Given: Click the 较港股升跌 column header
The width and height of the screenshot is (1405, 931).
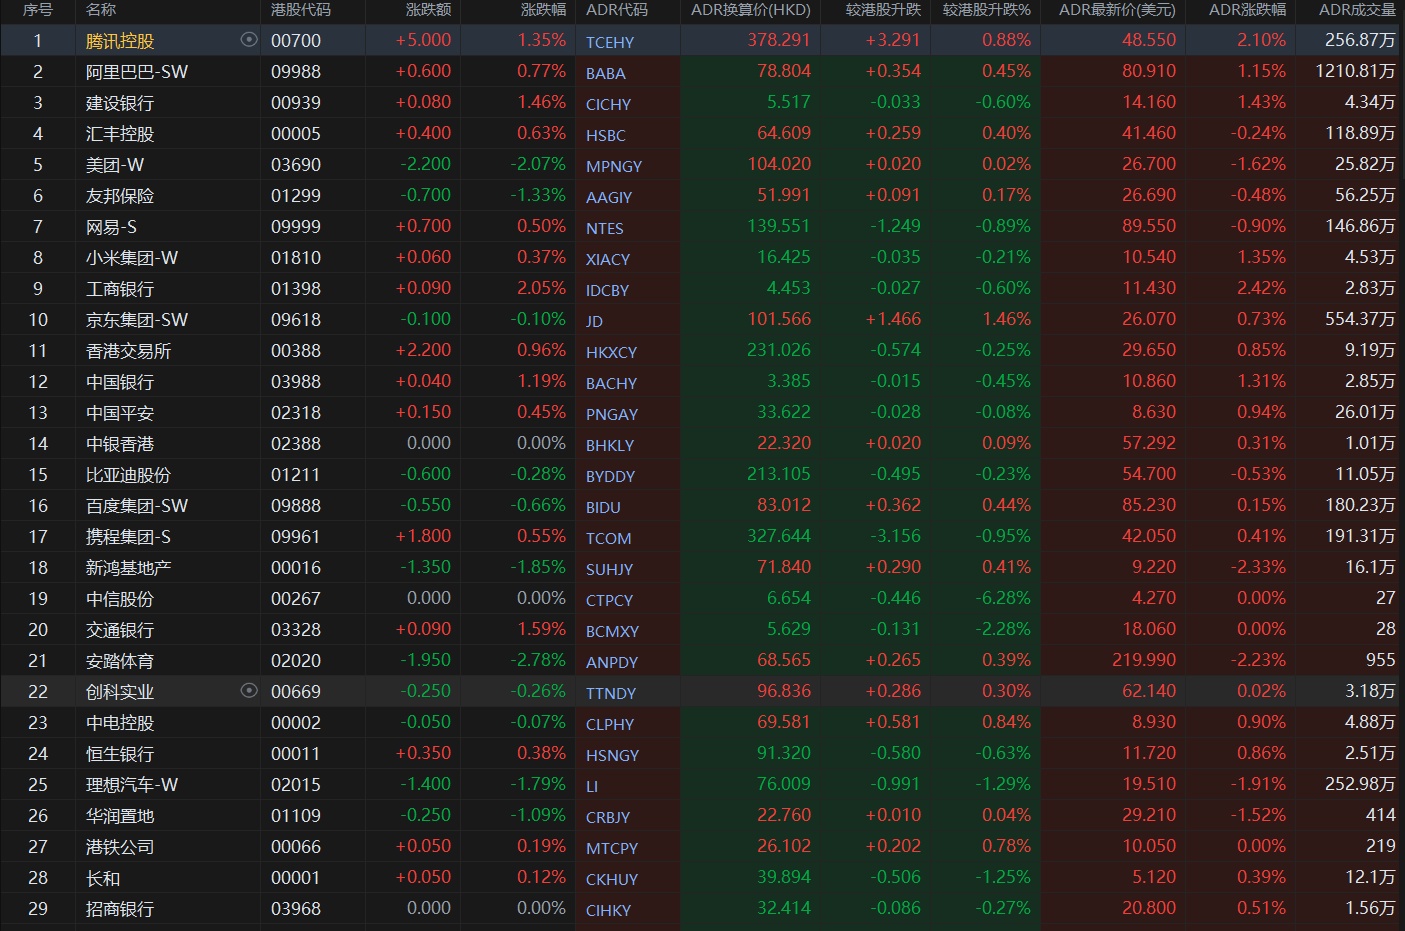Looking at the screenshot, I should click(883, 10).
